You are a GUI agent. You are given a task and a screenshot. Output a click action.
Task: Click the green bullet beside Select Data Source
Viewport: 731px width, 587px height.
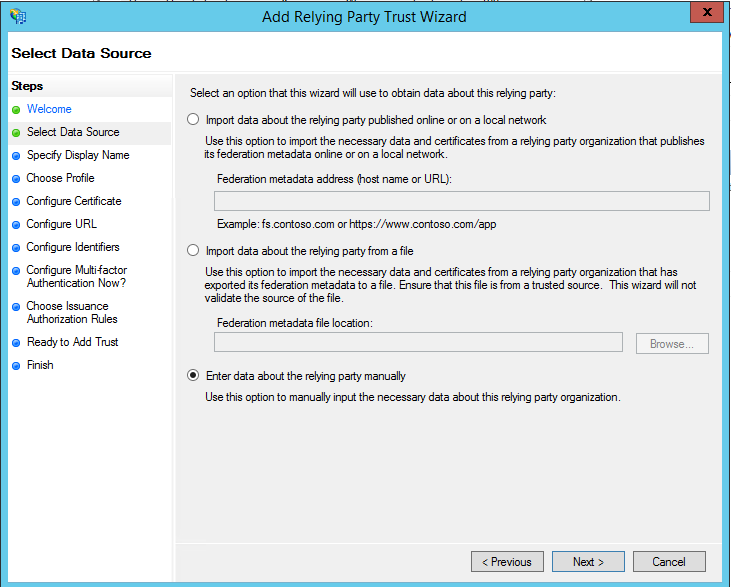[16, 133]
